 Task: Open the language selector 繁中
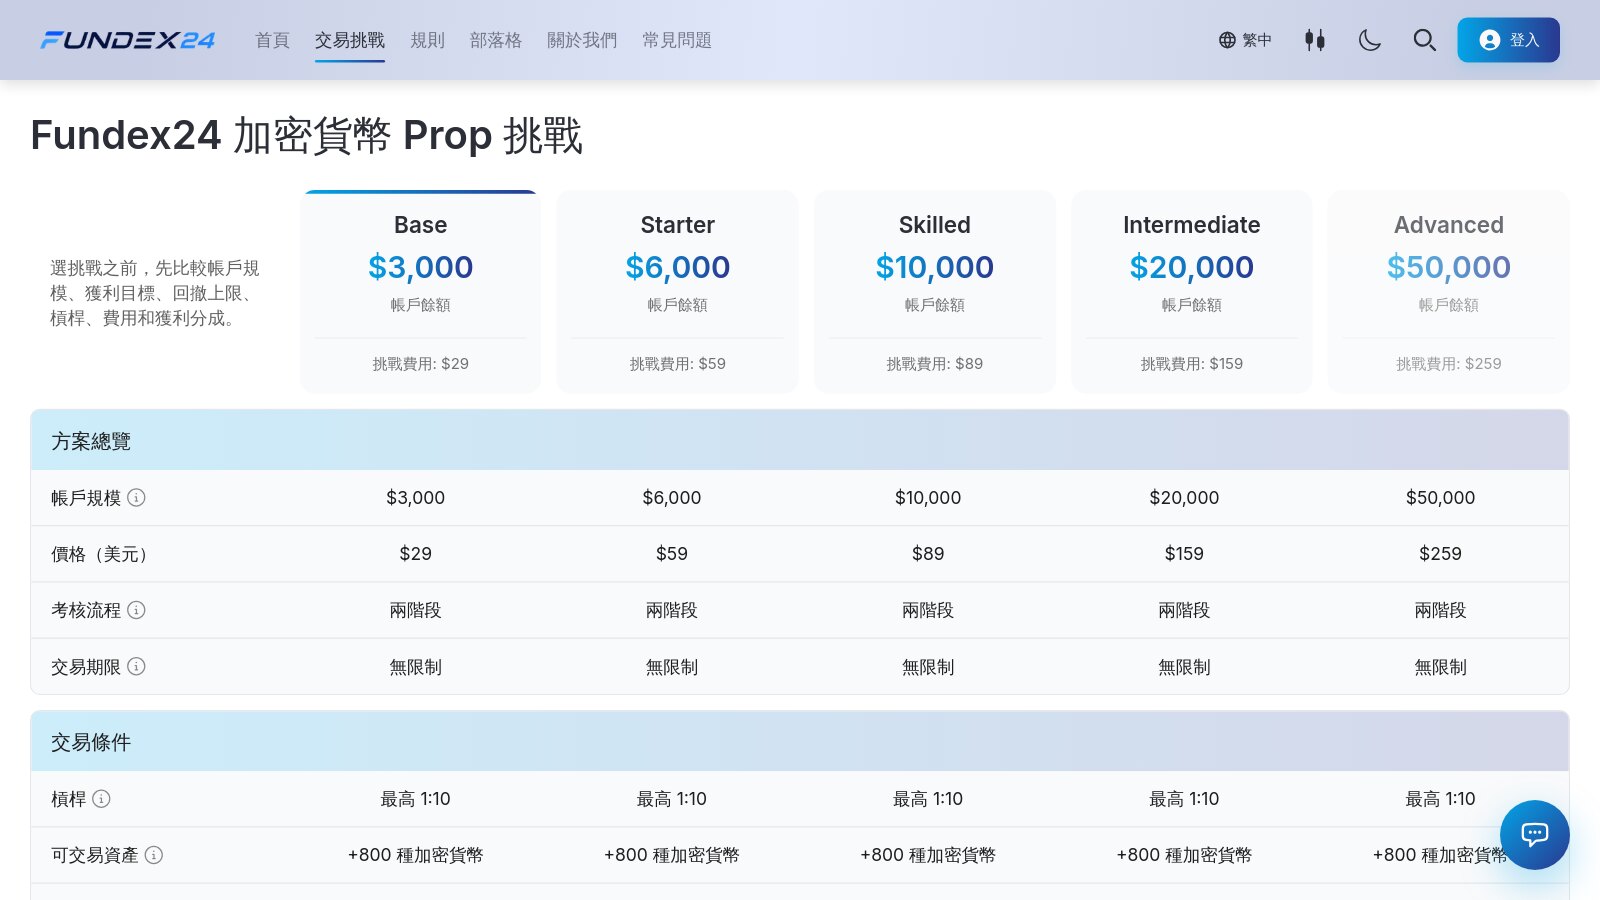click(x=1245, y=40)
